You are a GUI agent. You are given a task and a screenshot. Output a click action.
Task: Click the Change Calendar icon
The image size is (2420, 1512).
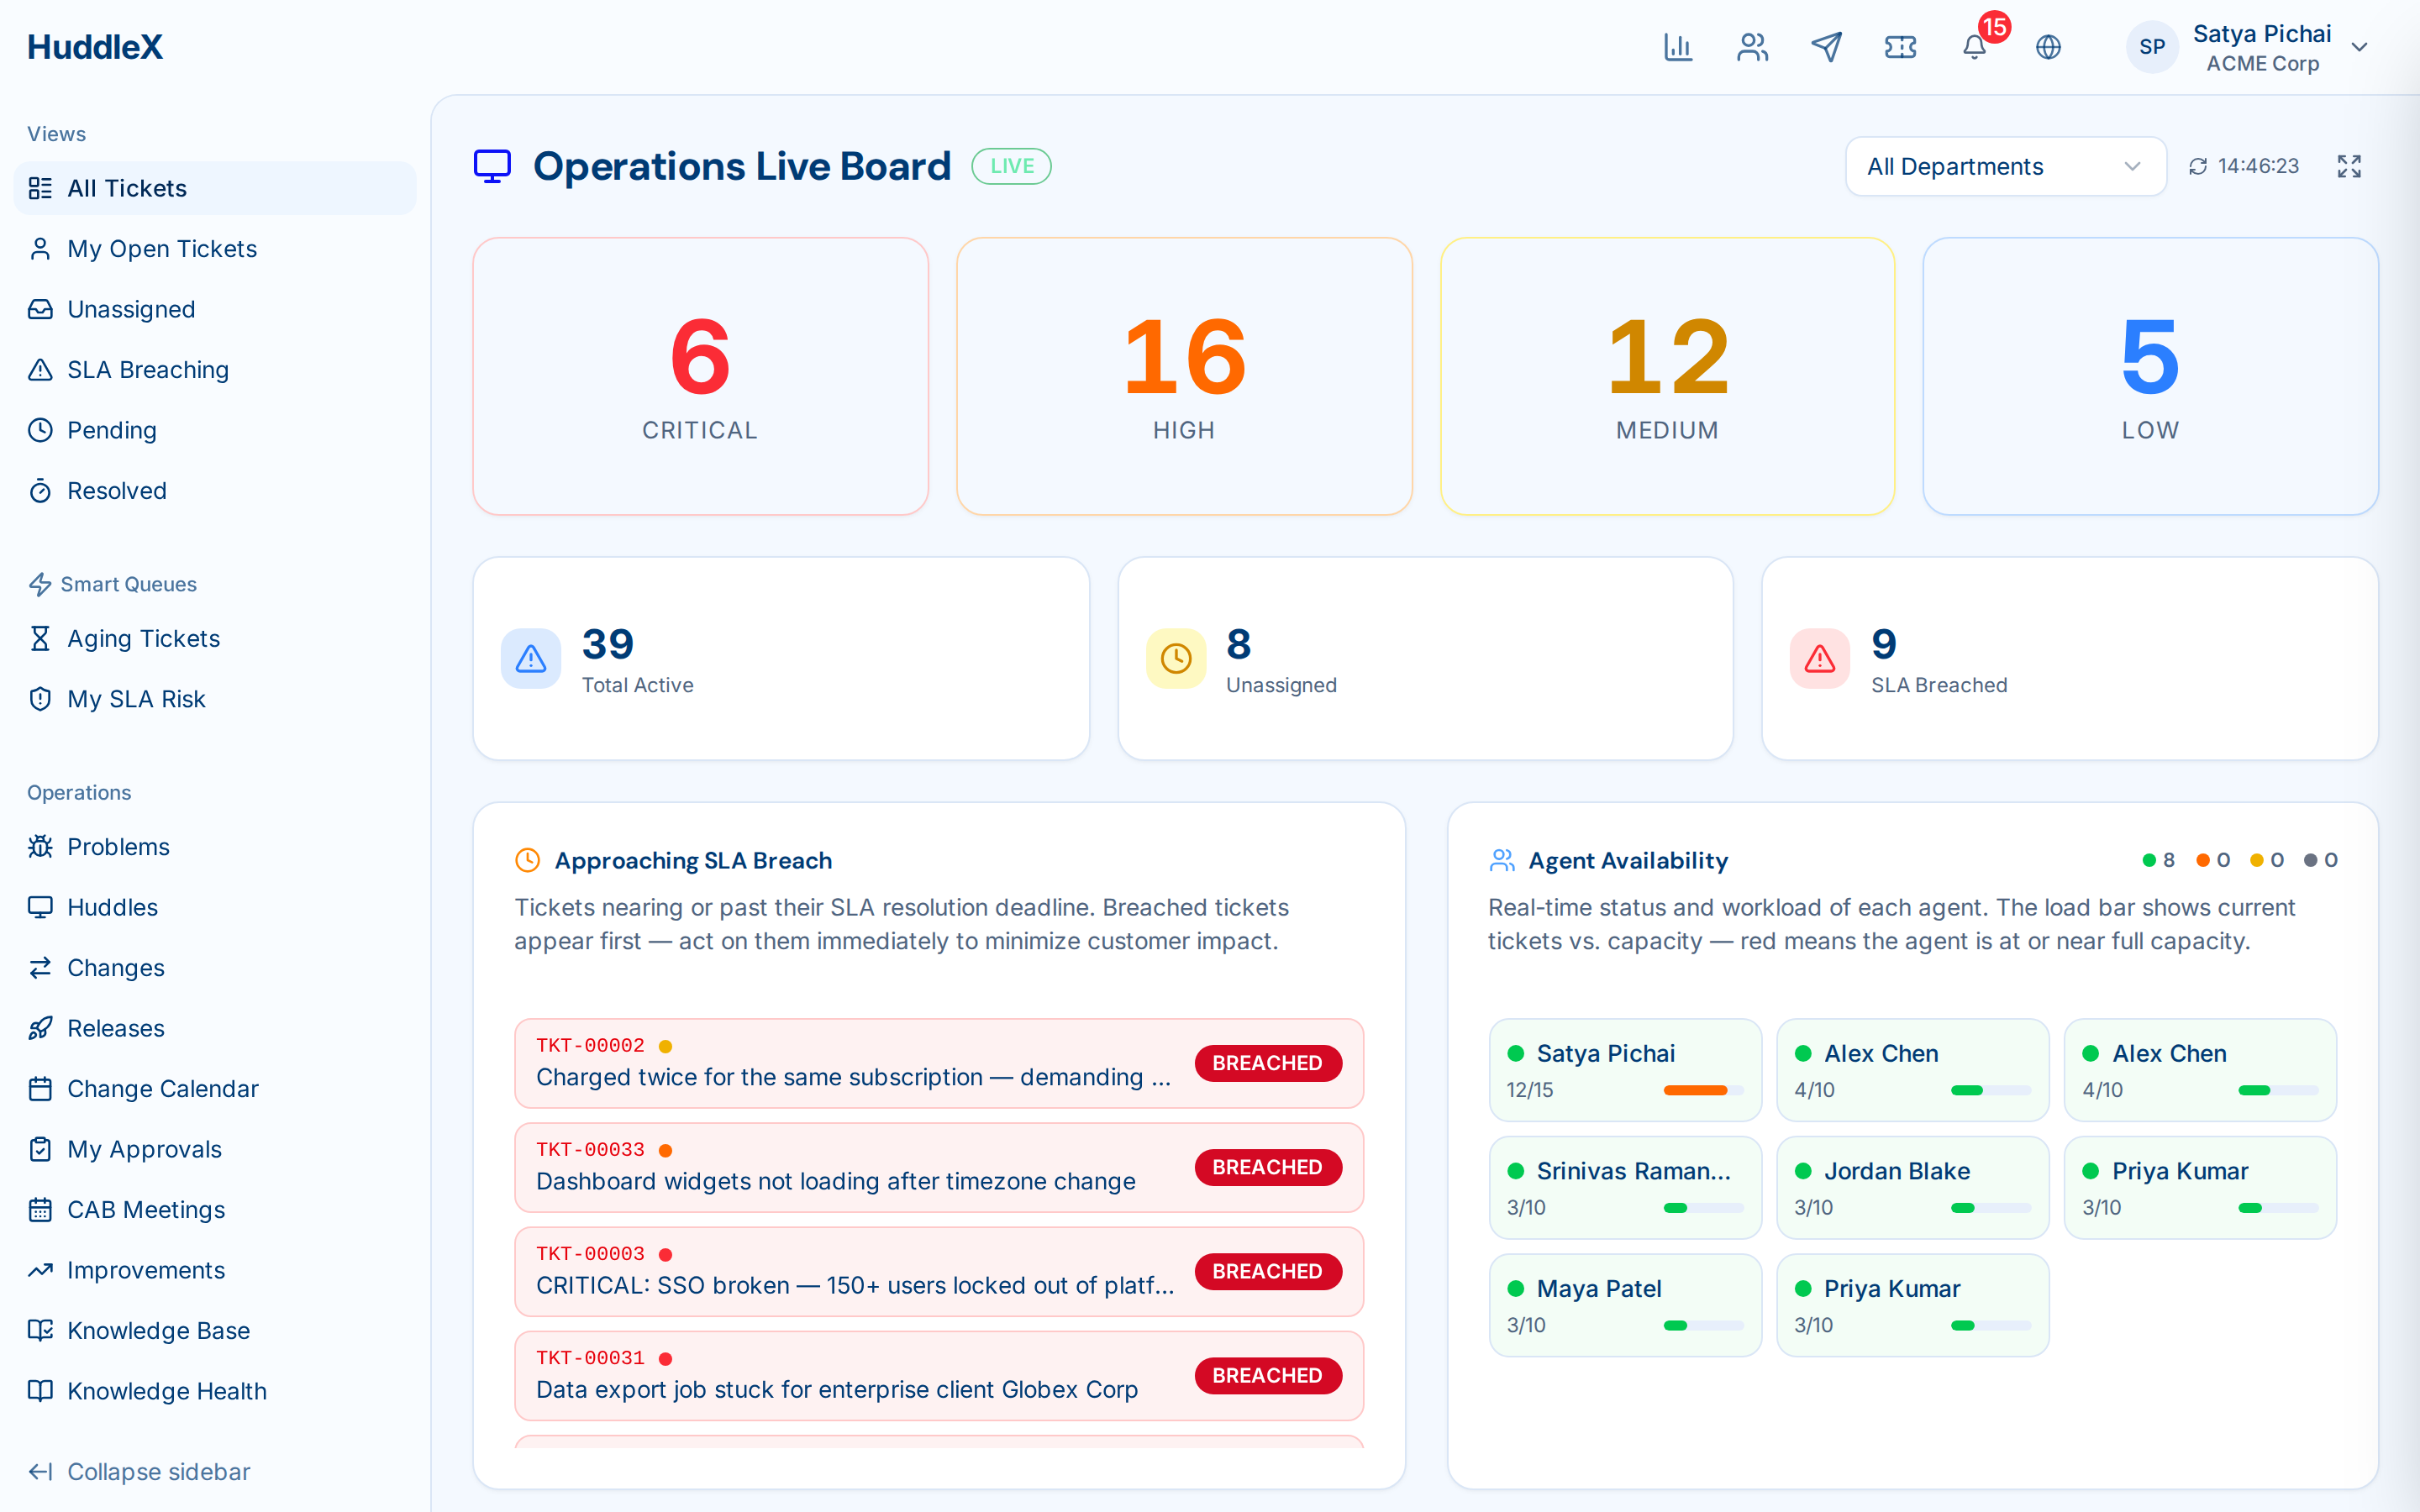point(40,1089)
